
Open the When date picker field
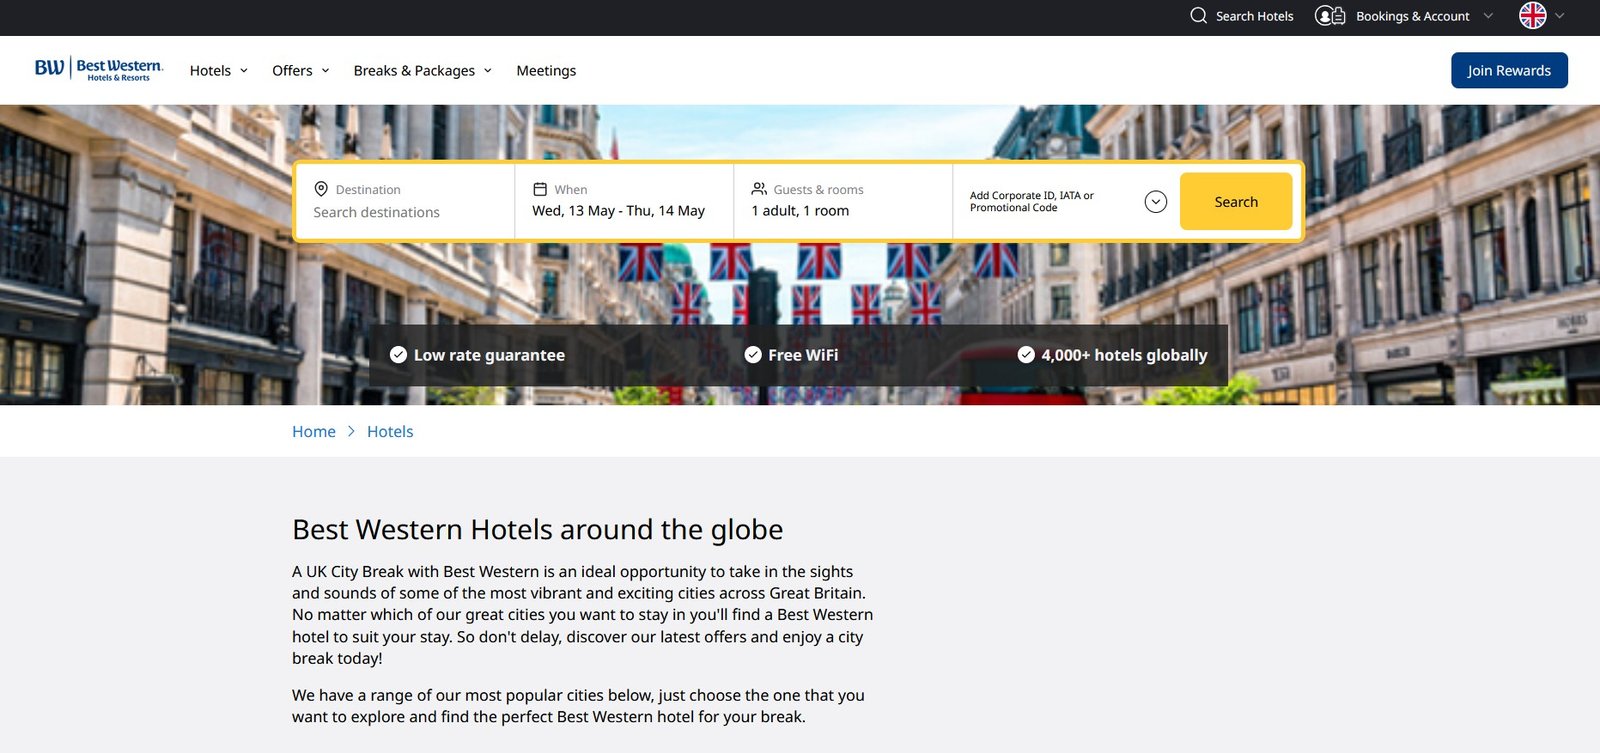point(624,202)
